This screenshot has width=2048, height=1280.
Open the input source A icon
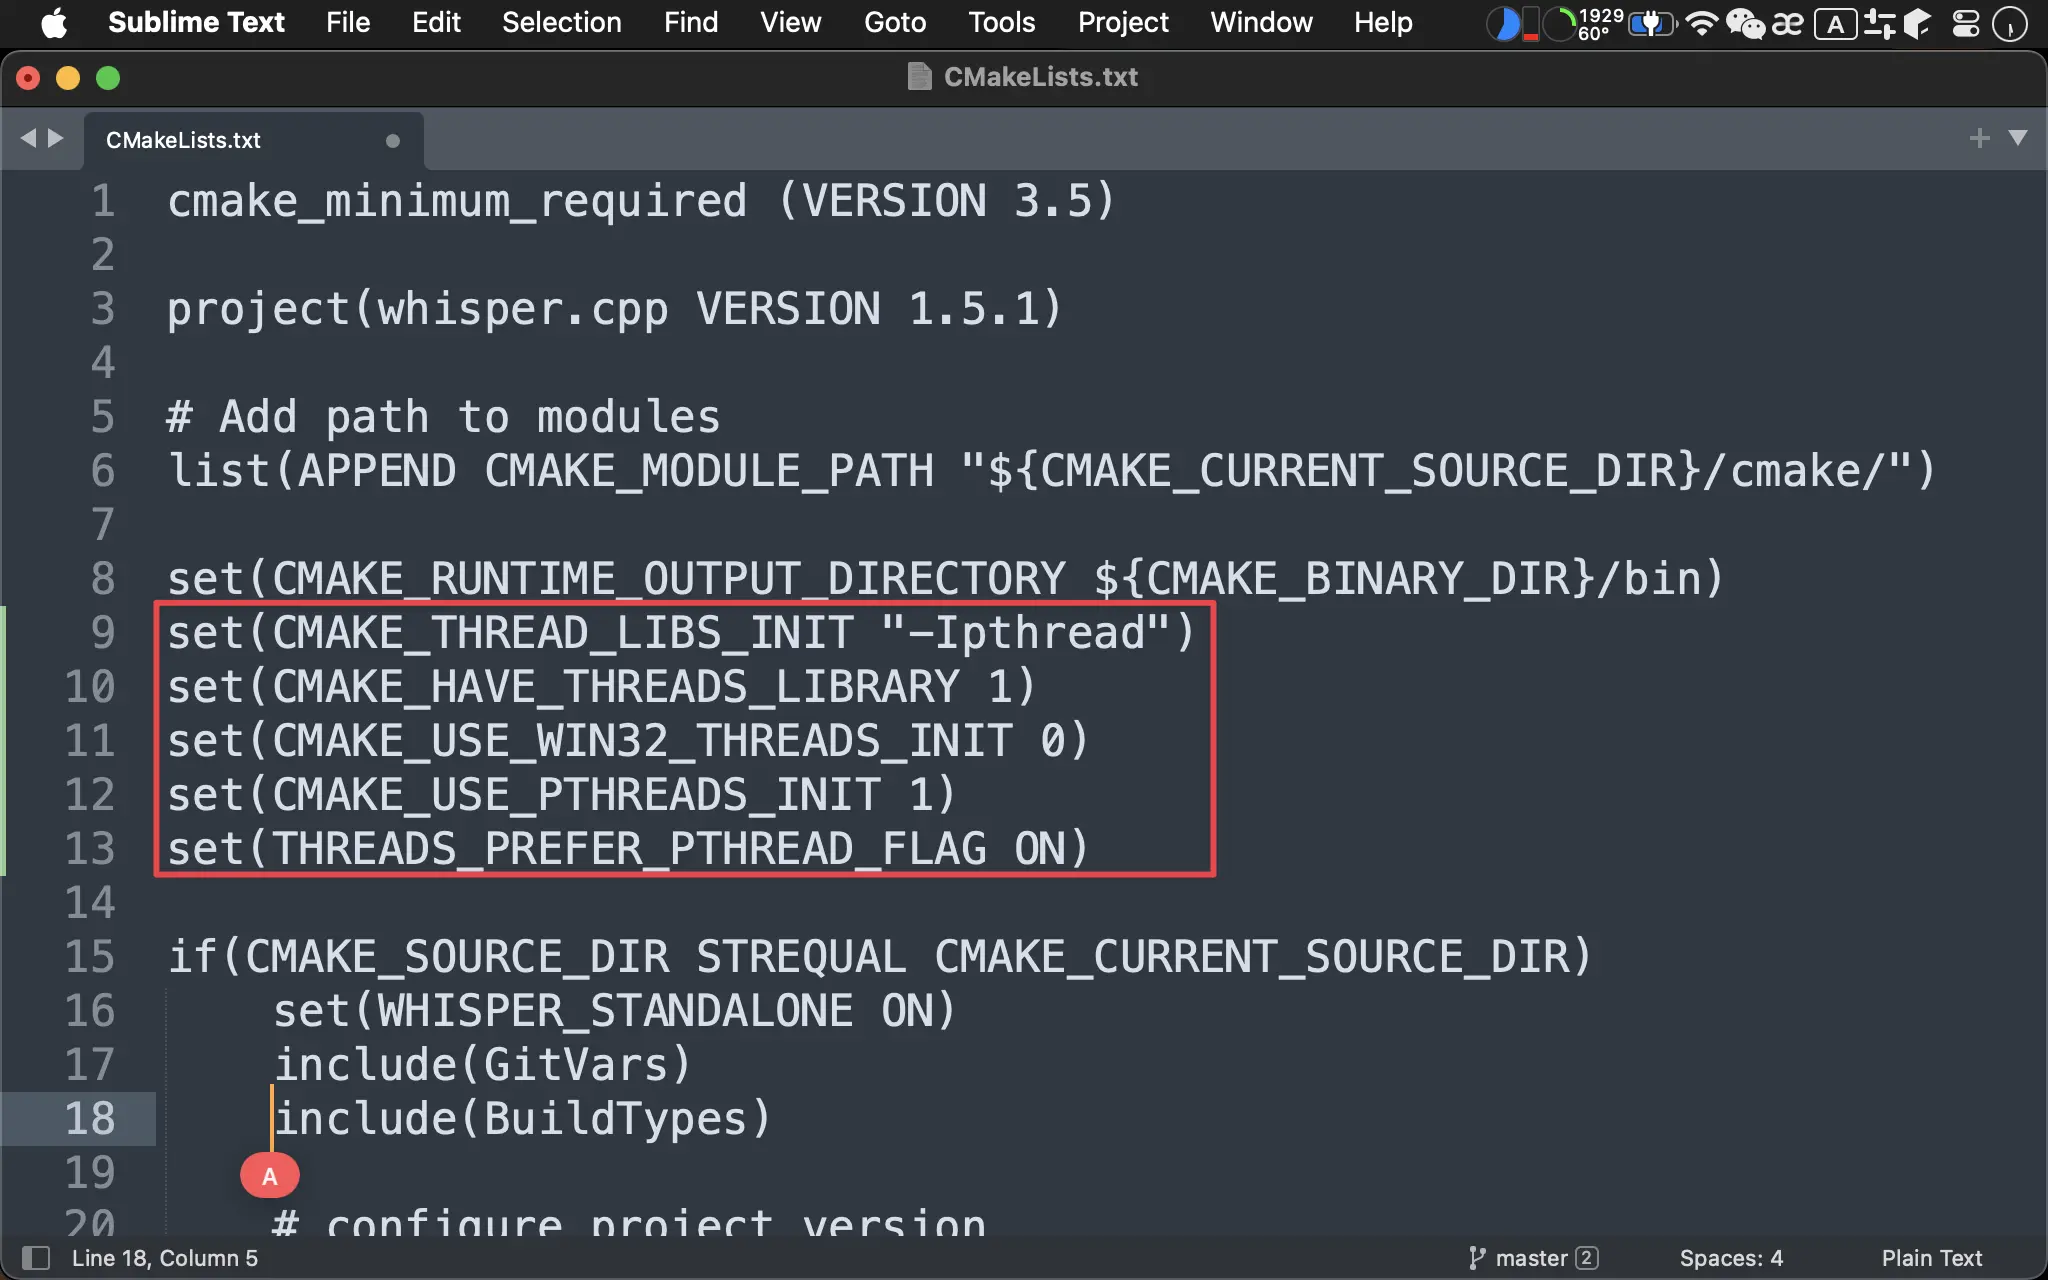tap(1836, 24)
